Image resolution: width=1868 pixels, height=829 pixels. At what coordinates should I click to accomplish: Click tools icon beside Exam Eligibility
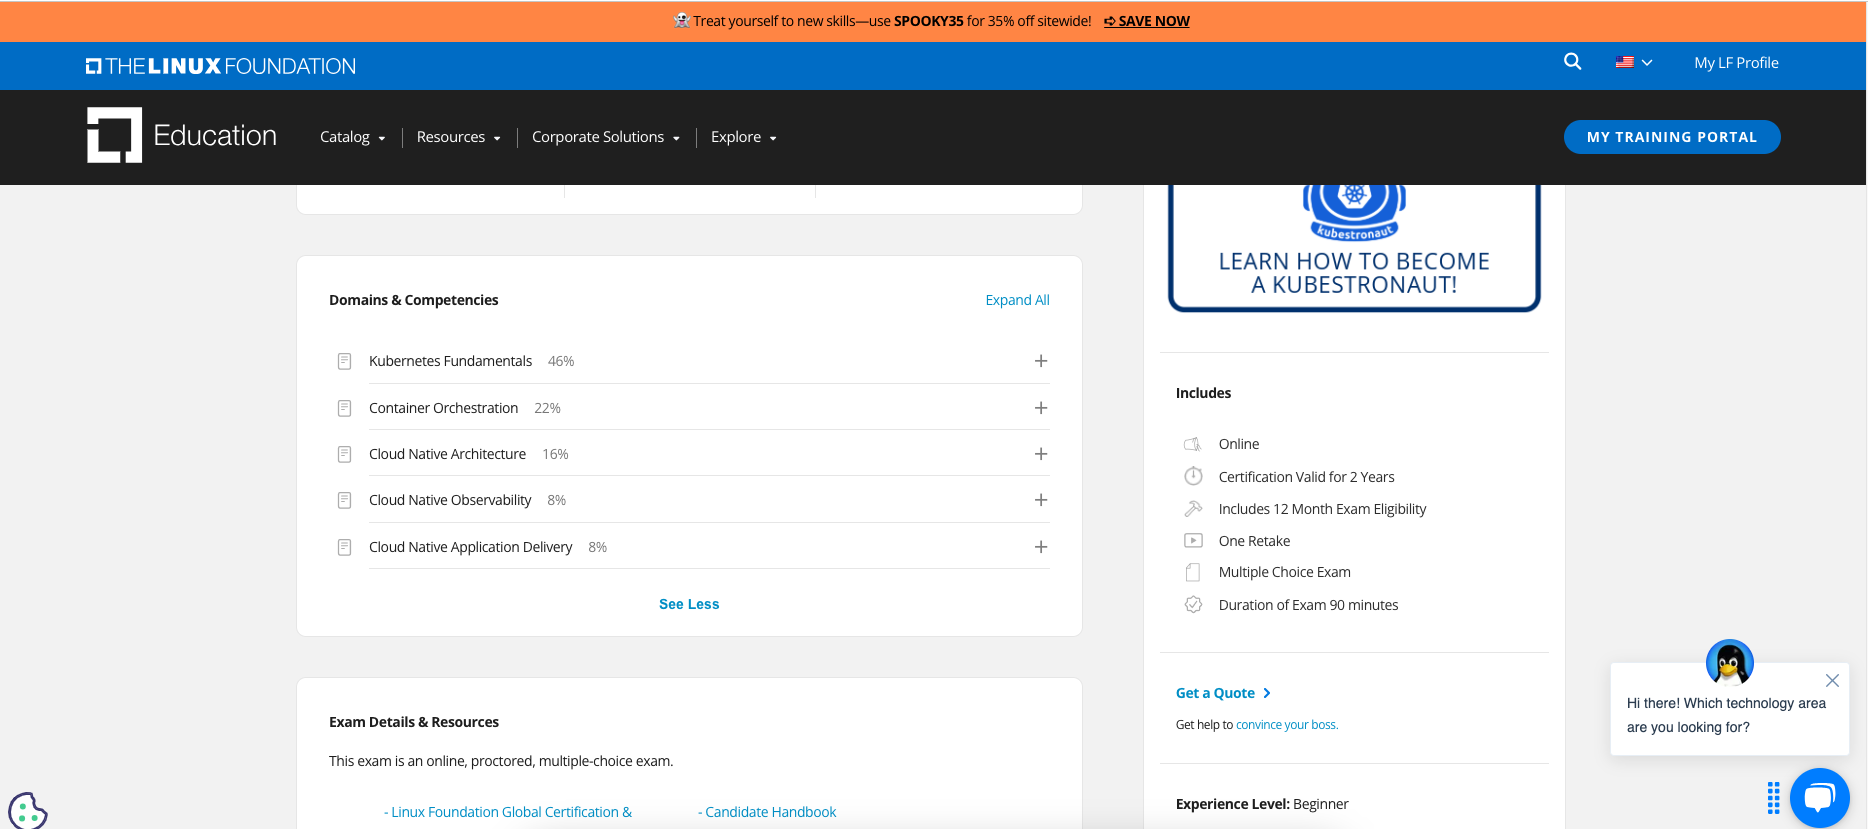1193,508
